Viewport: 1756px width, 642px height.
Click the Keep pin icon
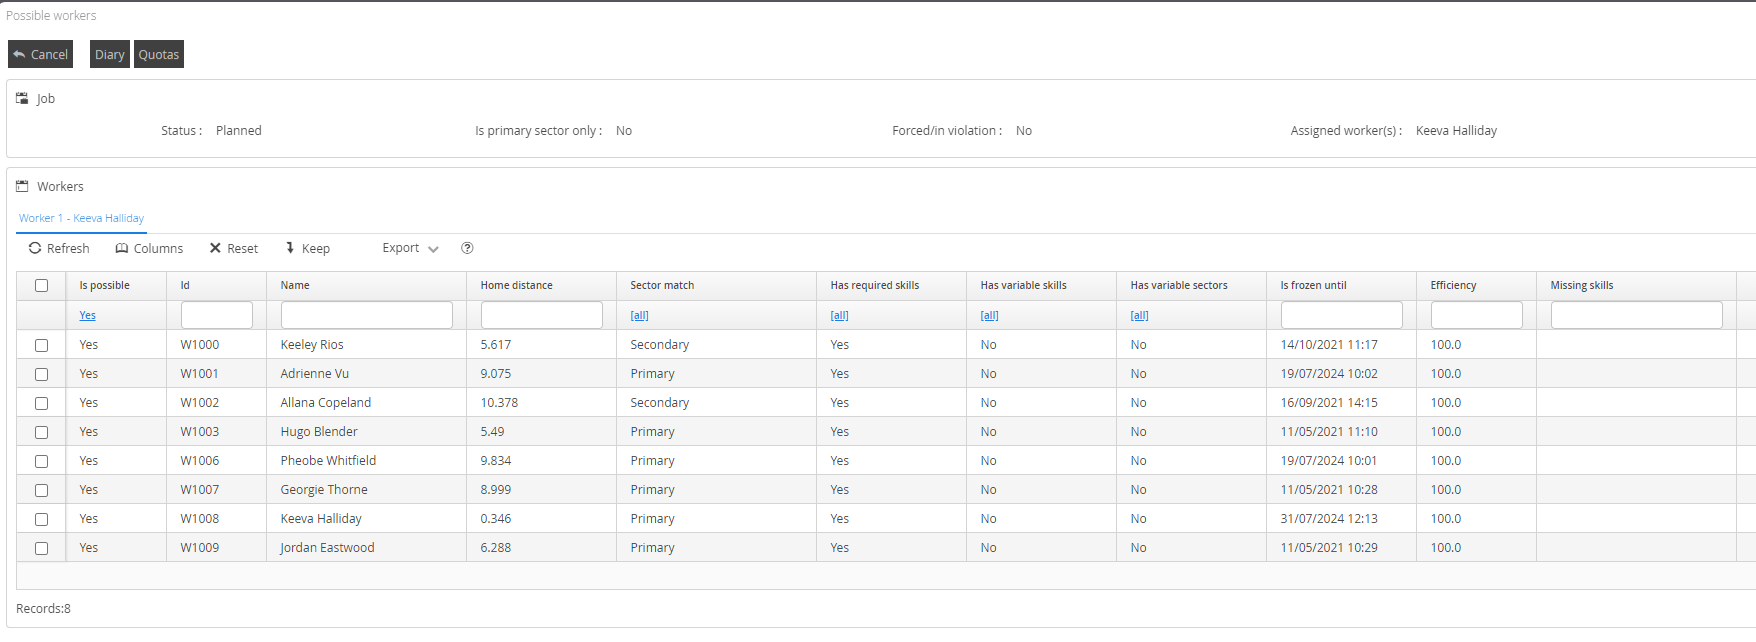click(290, 248)
